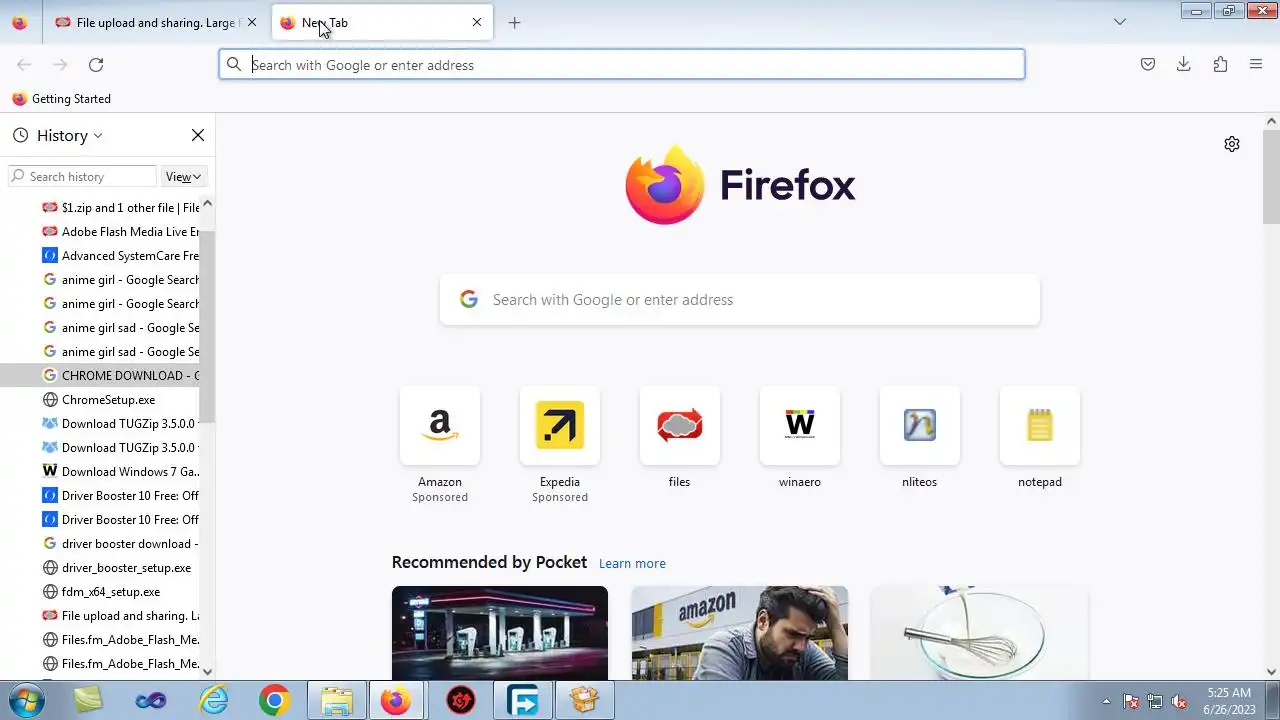The height and width of the screenshot is (720, 1280).
Task: Open the Amazon worker Pocket story
Action: [x=740, y=633]
